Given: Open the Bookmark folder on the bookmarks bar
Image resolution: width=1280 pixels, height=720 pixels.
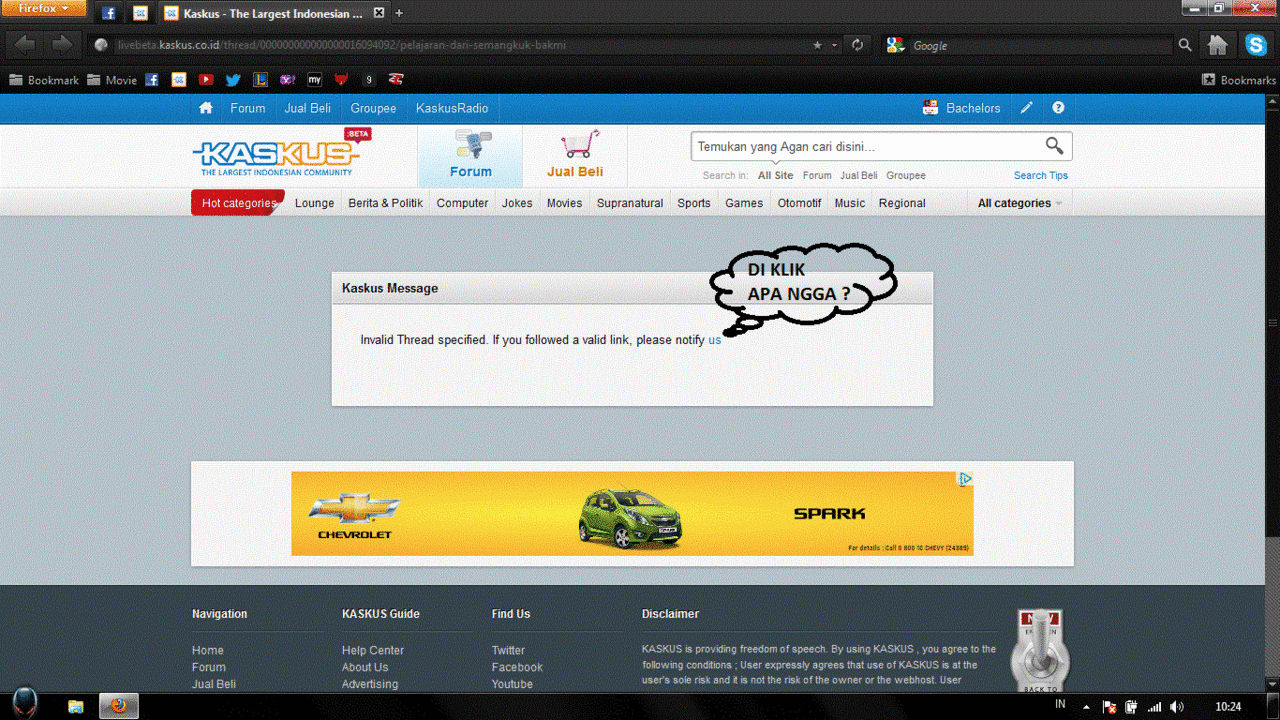Looking at the screenshot, I should (43, 80).
